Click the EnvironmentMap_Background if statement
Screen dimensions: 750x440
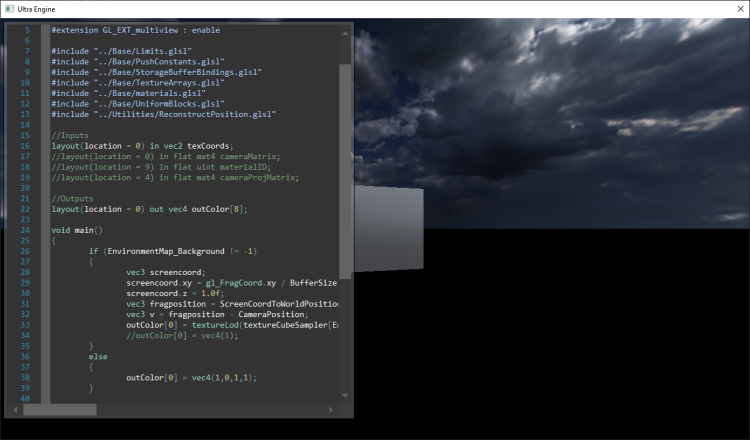click(x=172, y=251)
